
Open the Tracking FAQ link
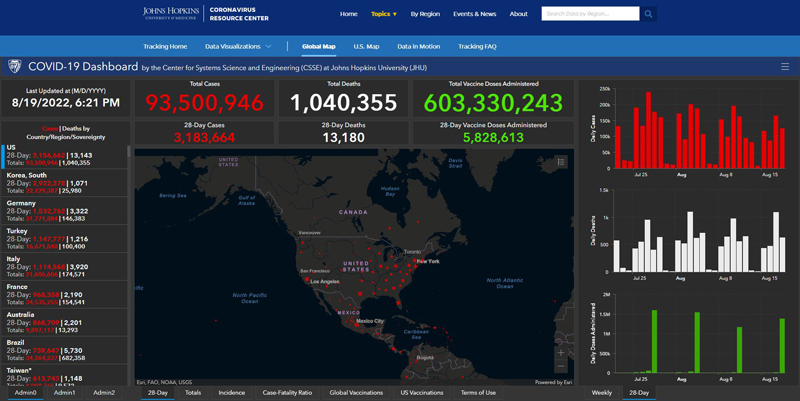[x=477, y=46]
